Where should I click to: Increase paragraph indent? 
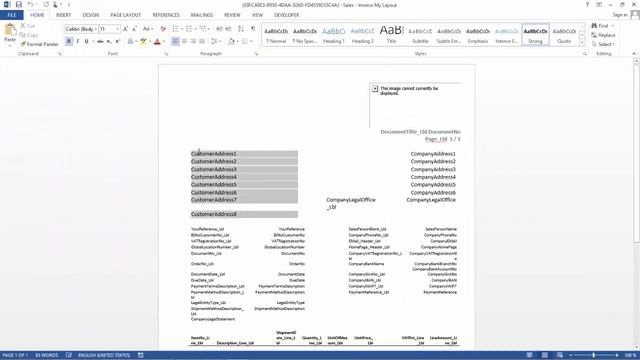[228, 29]
